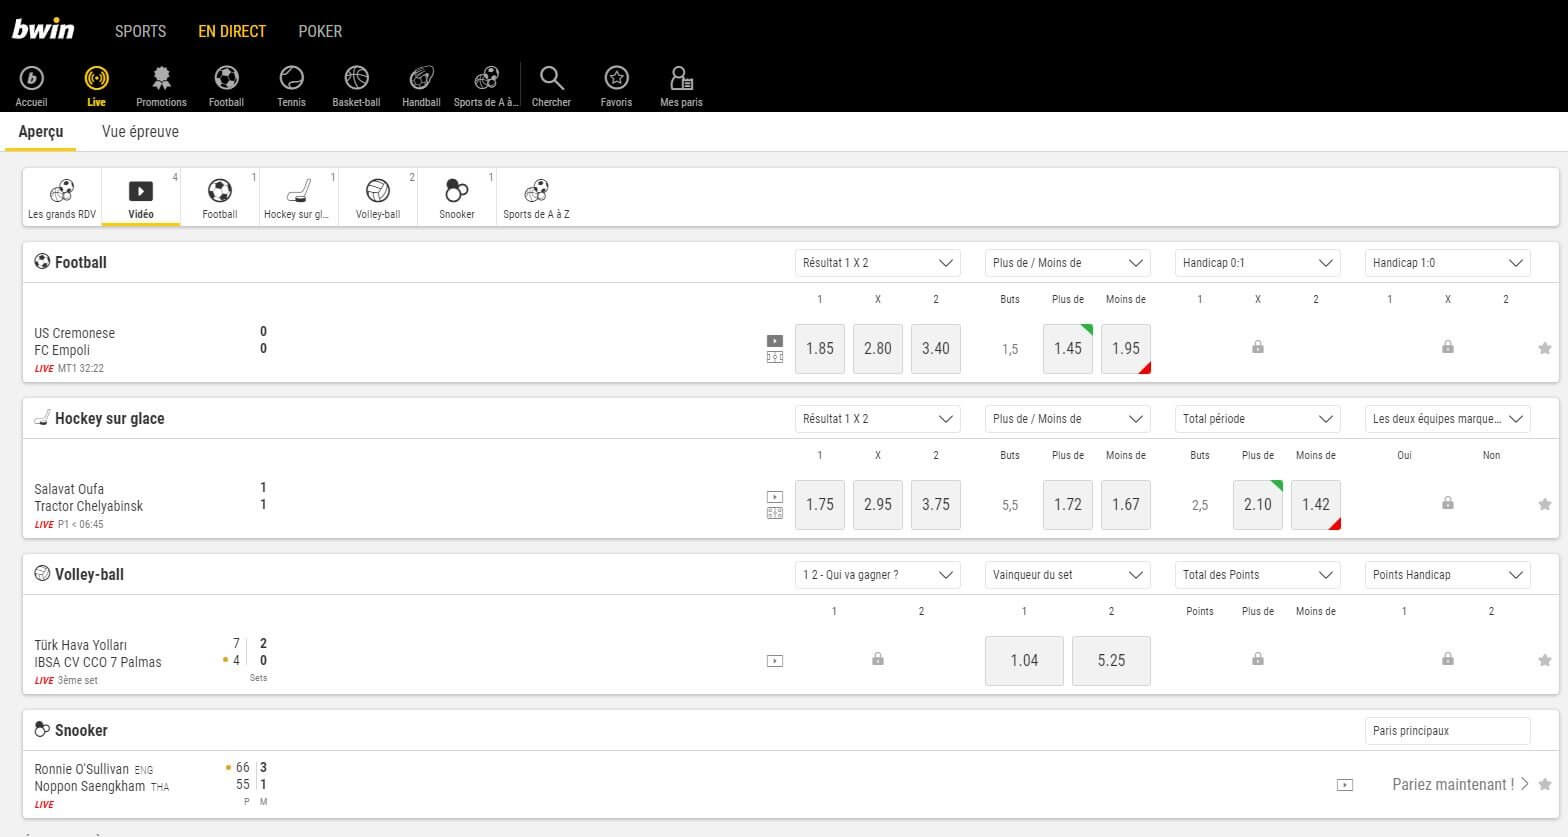
Task: Expand Hockey Résultat 1 X 2 dropdown
Action: pos(878,419)
